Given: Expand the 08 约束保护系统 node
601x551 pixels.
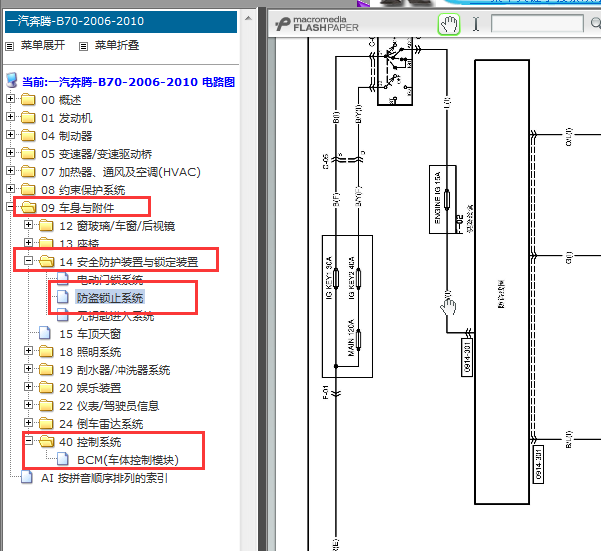Looking at the screenshot, I should point(10,189).
